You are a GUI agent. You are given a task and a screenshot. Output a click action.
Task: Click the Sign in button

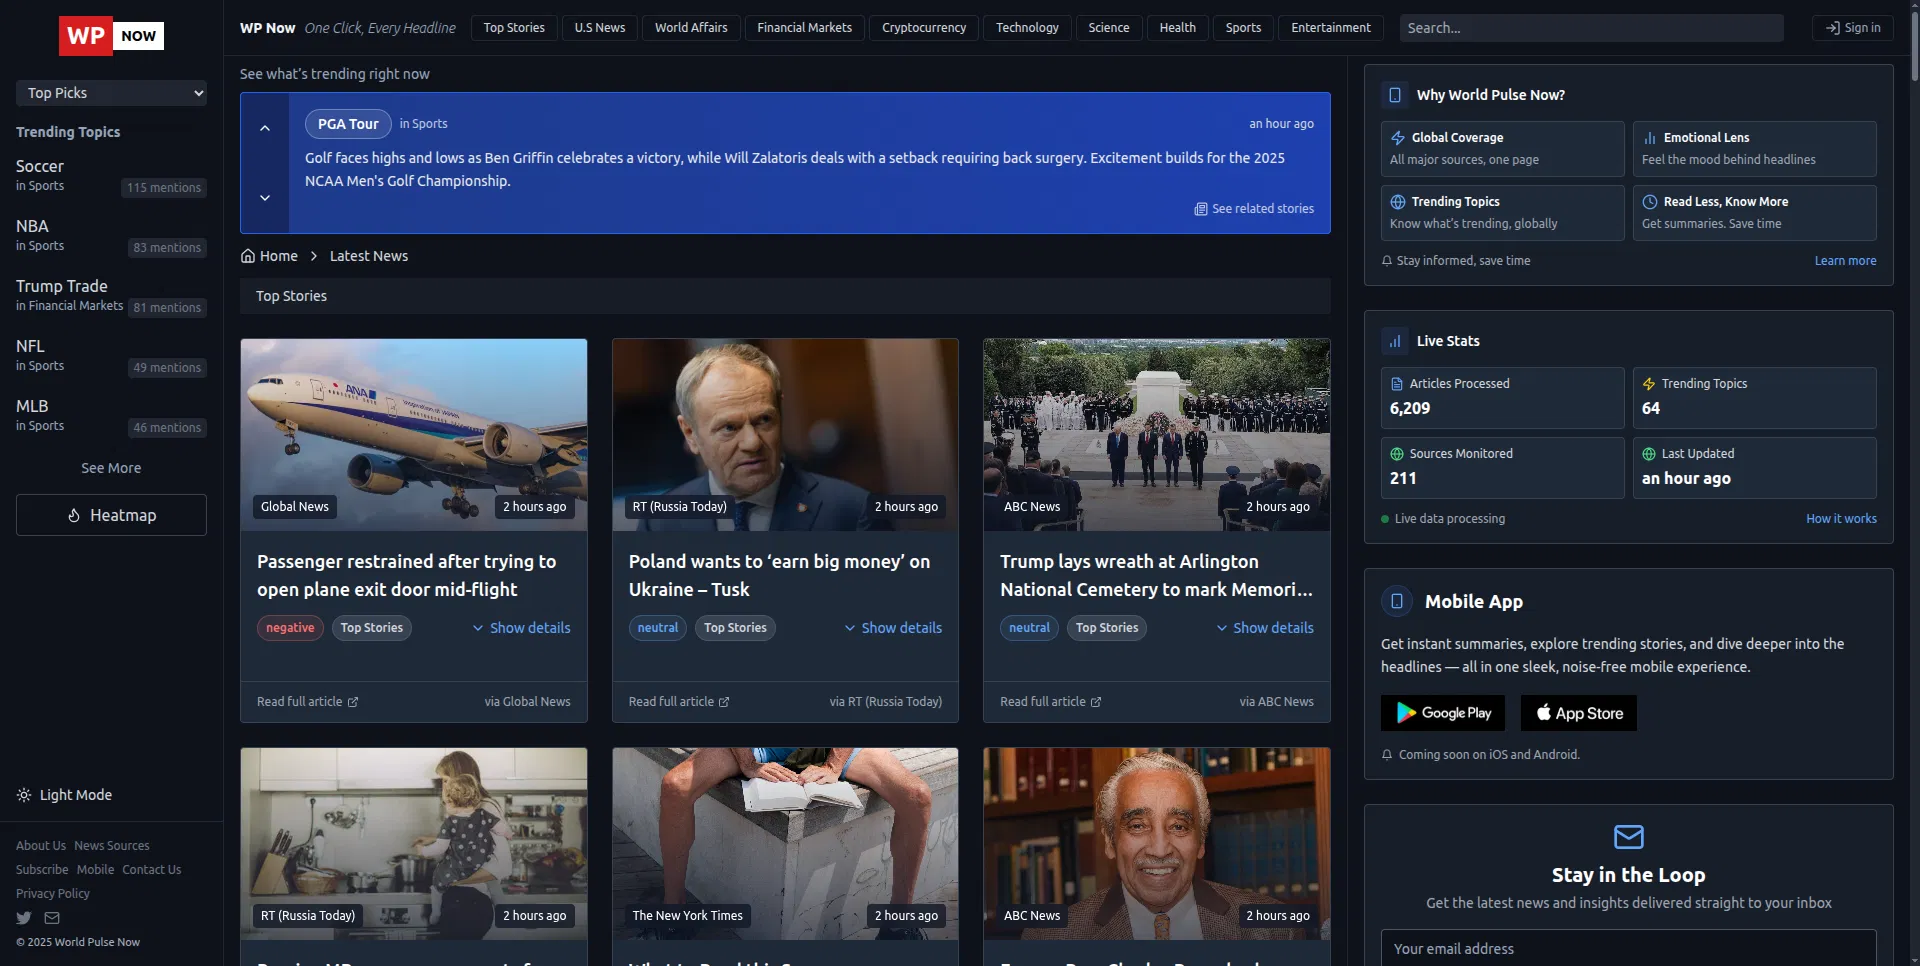click(x=1852, y=27)
